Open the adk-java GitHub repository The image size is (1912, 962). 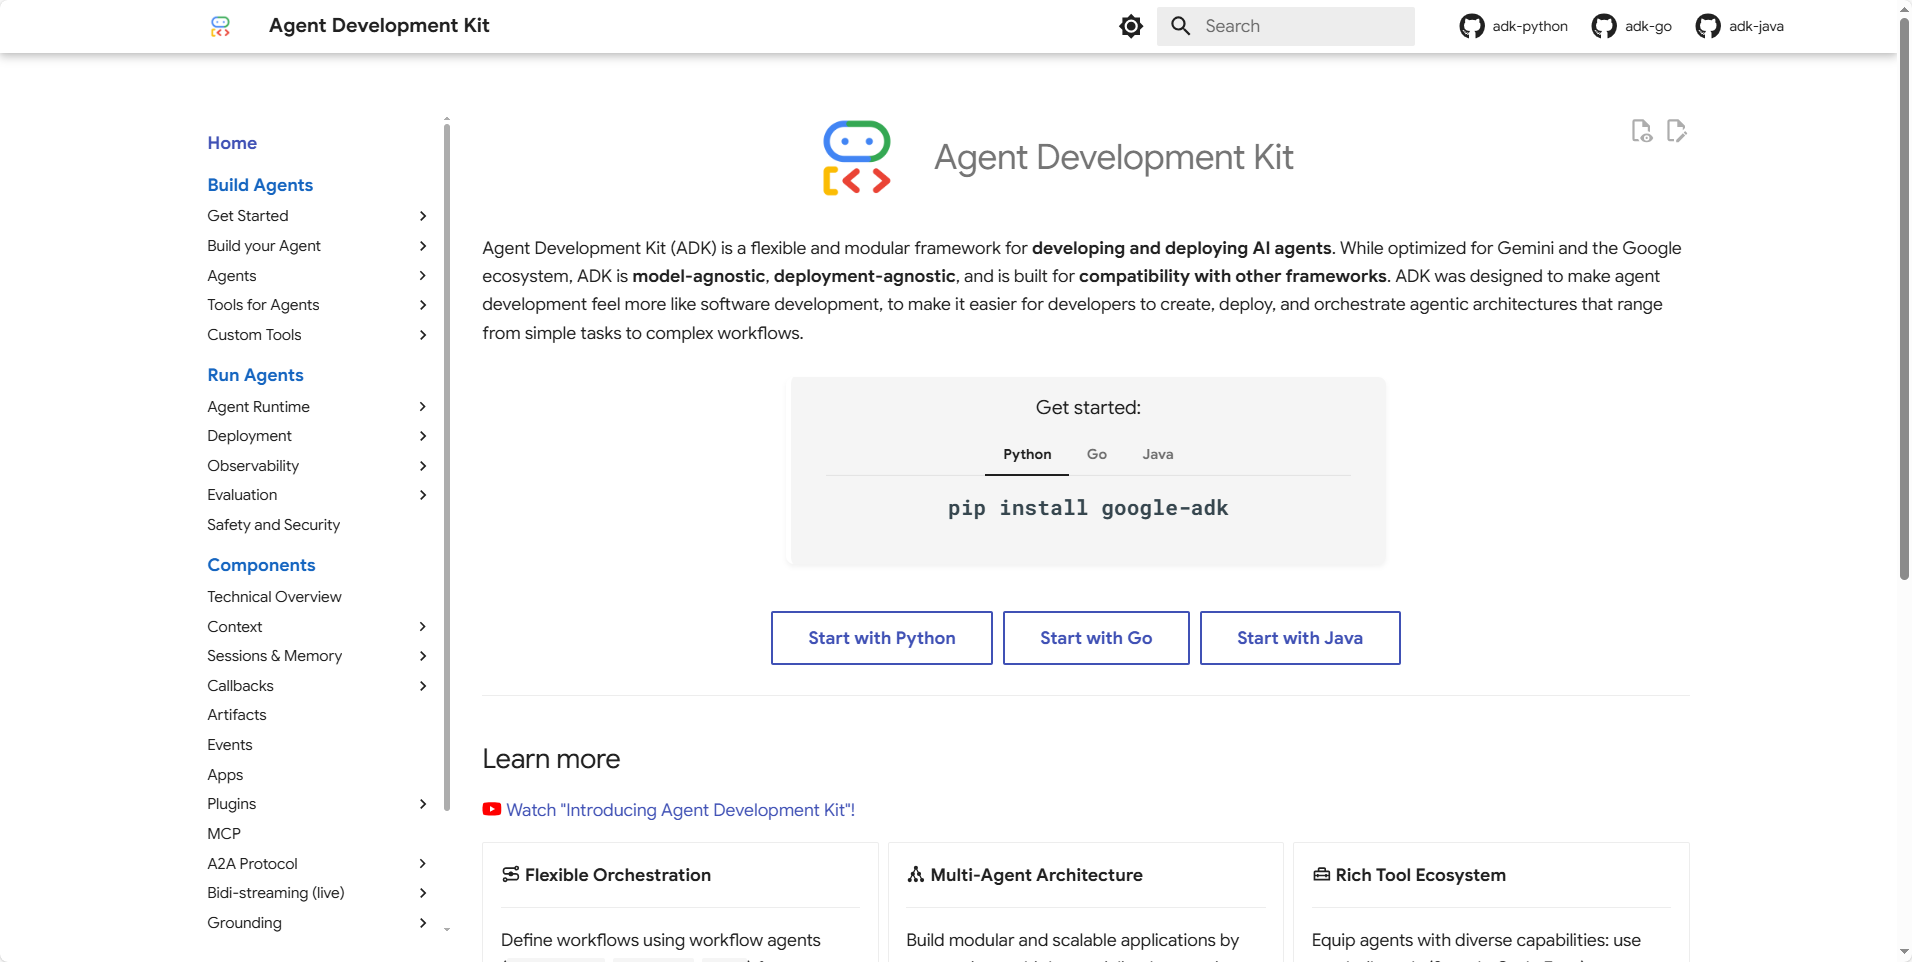[x=1739, y=26]
